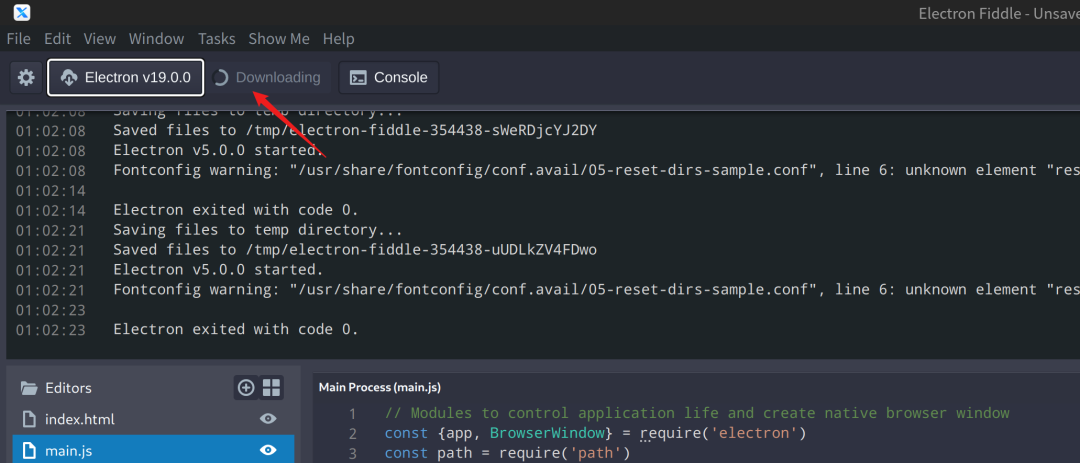The width and height of the screenshot is (1080, 463).
Task: Open the File menu
Action: click(x=19, y=39)
